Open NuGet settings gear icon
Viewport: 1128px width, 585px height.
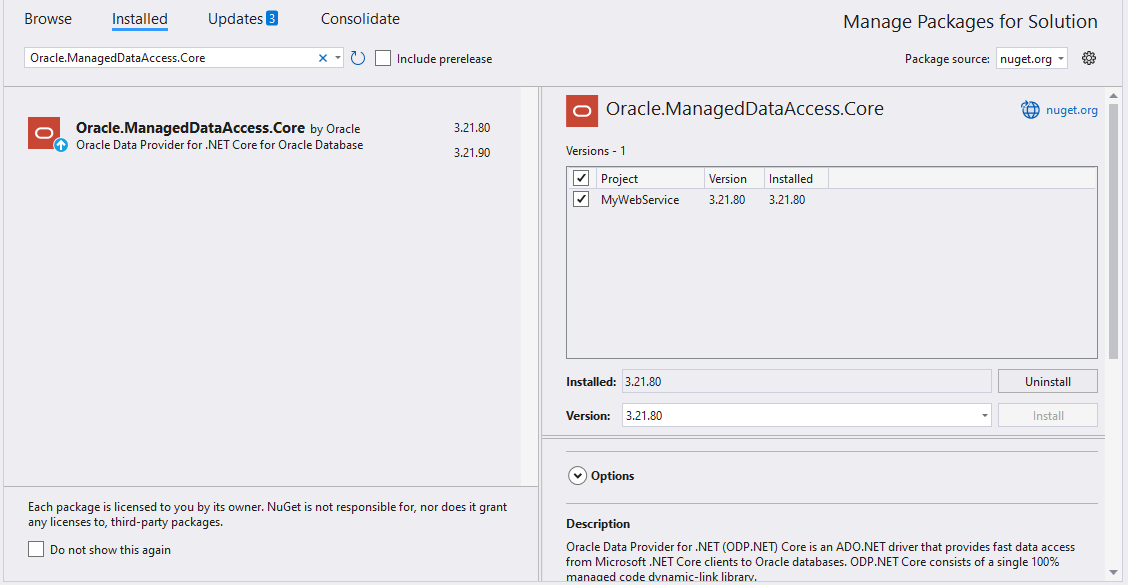coord(1089,58)
